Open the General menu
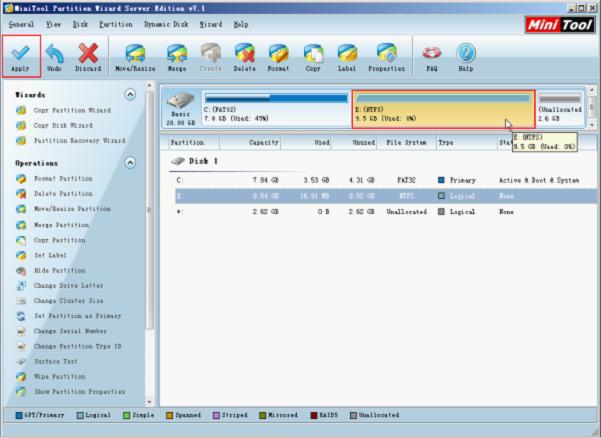This screenshot has width=601, height=438. 21,24
